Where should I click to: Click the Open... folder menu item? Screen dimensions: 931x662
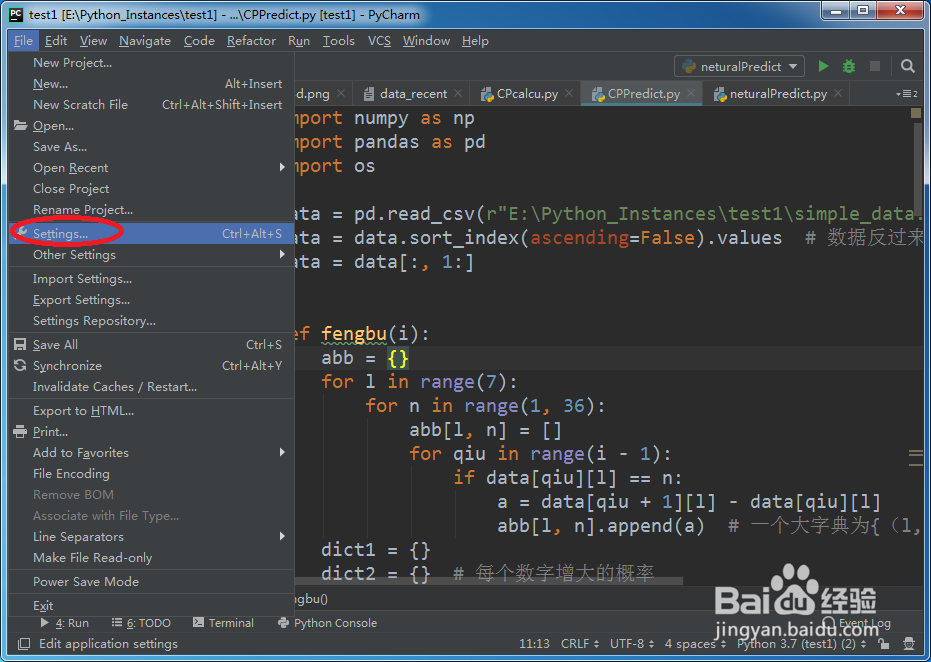click(x=151, y=126)
